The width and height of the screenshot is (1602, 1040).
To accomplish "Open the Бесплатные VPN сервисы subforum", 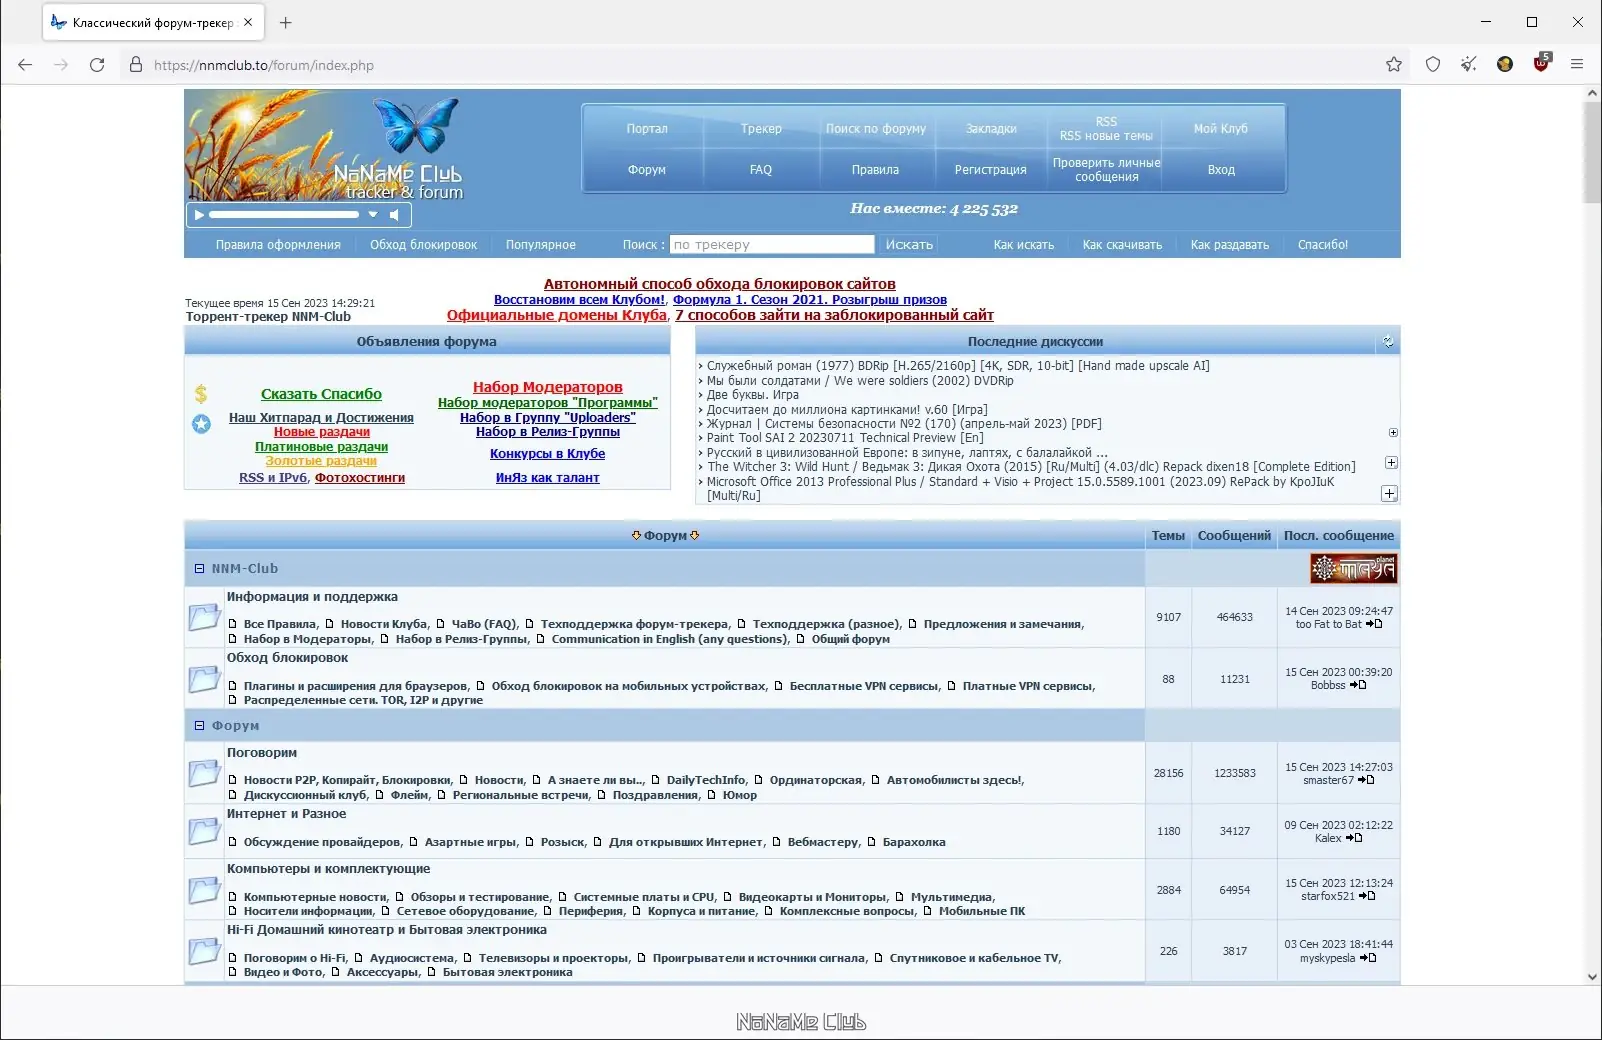I will (x=864, y=686).
